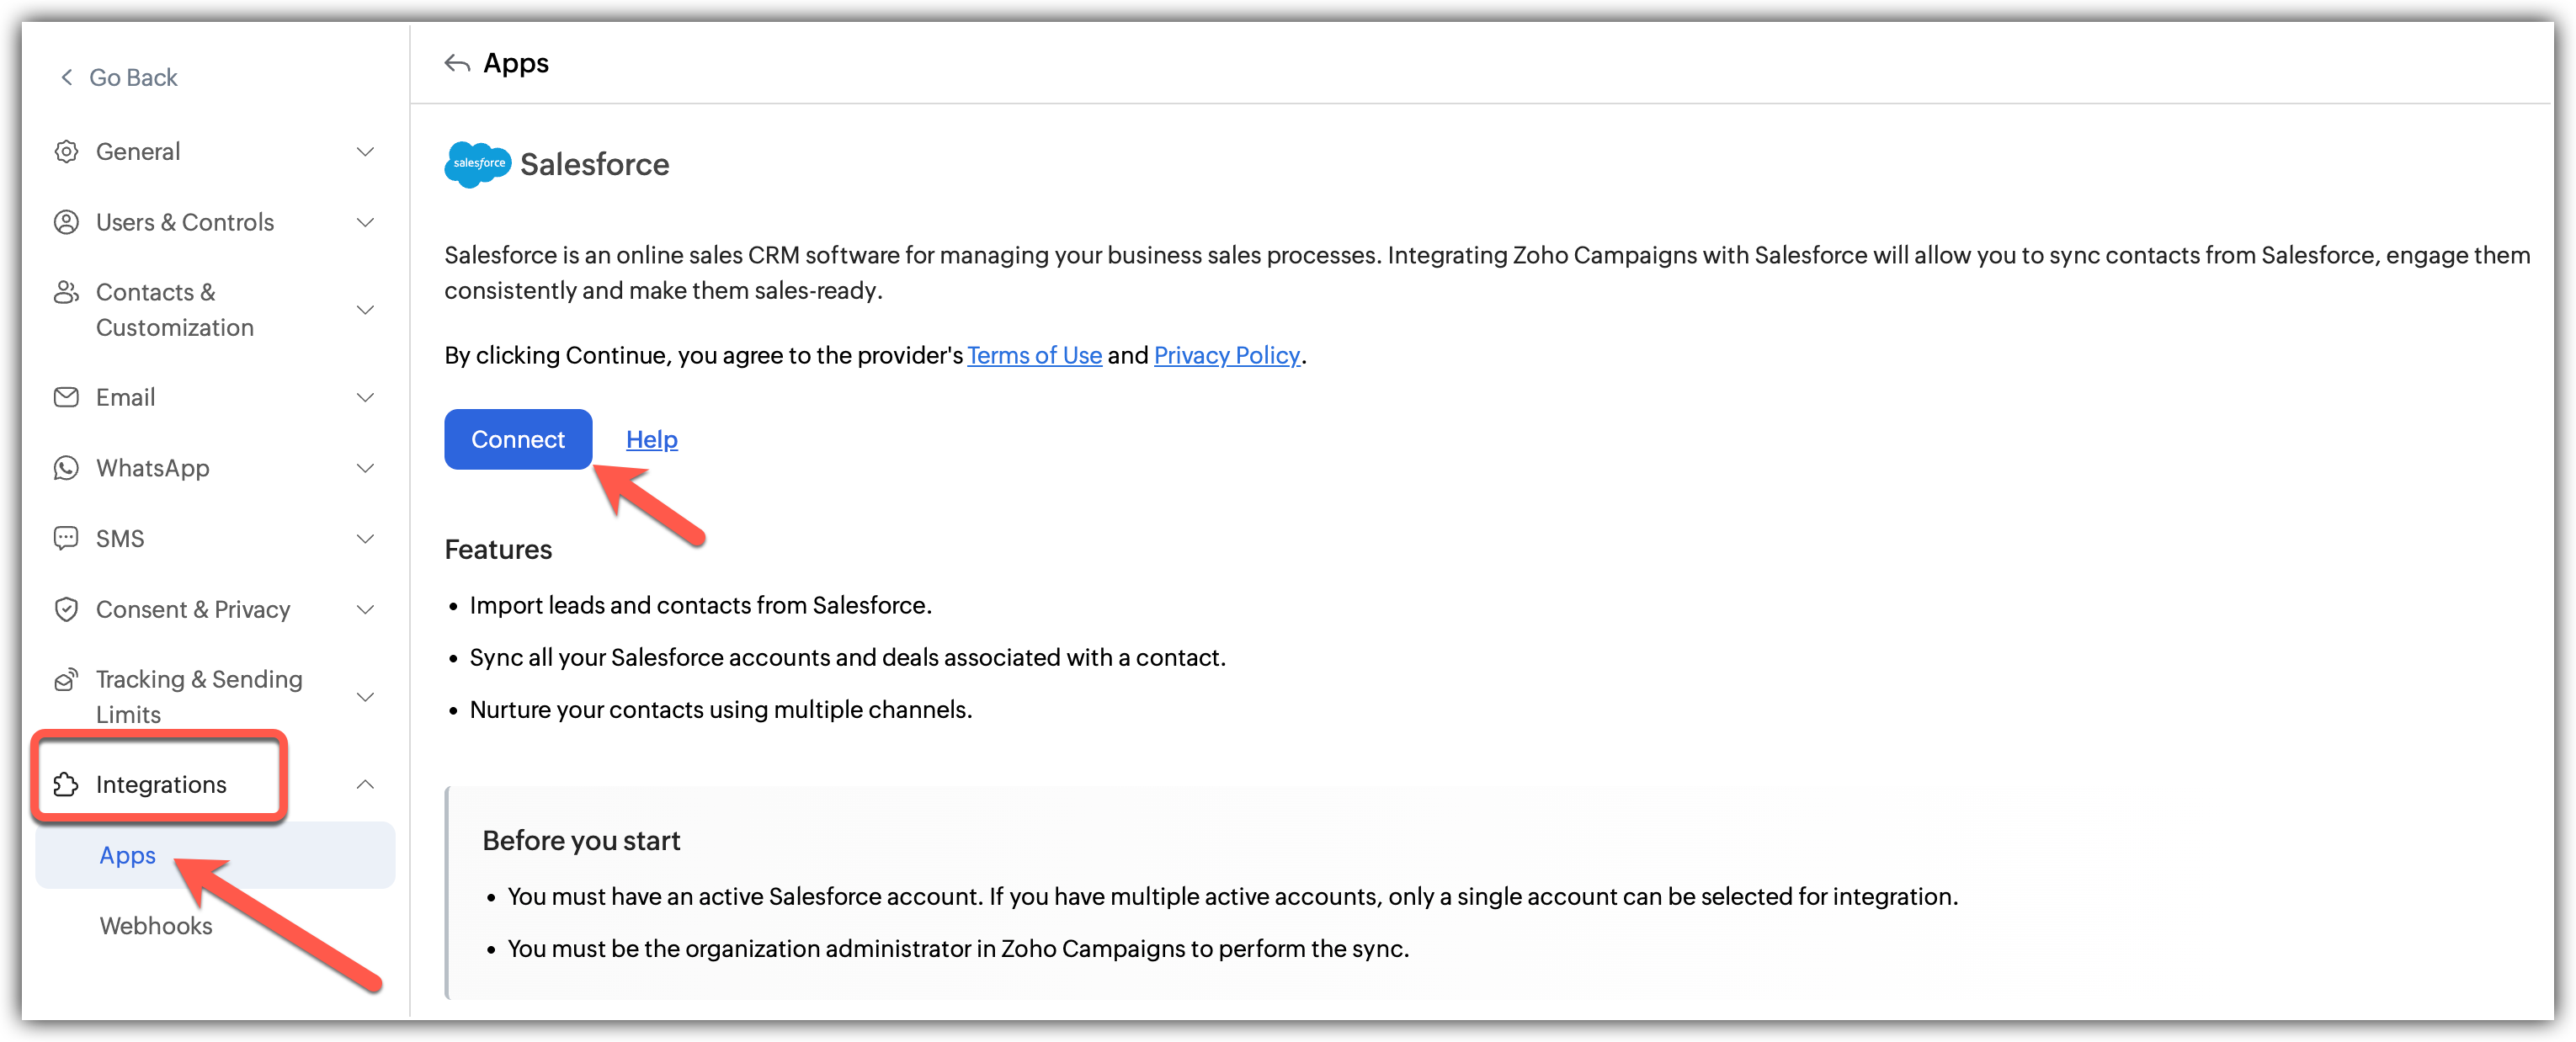The width and height of the screenshot is (2576, 1042).
Task: Open the Terms of Use link
Action: 1034,355
